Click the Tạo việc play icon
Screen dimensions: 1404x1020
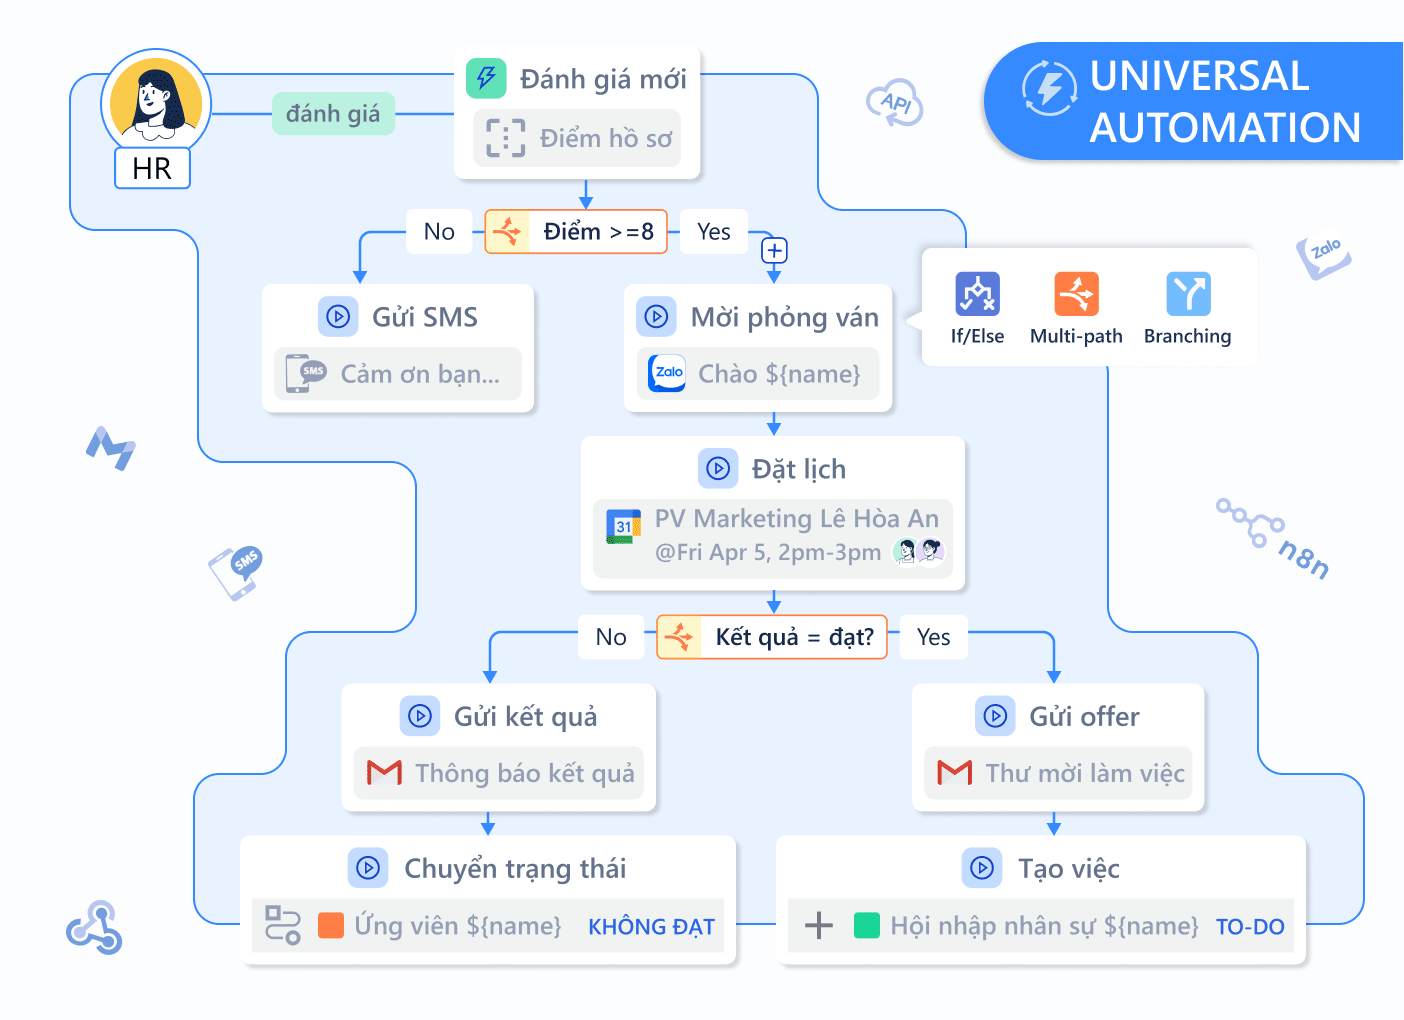coord(982,868)
